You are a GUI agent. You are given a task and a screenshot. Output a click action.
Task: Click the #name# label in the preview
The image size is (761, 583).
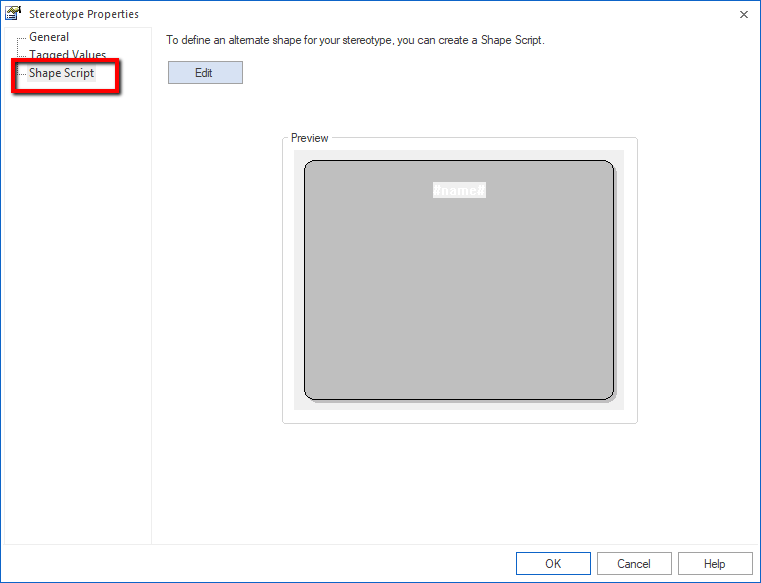click(x=459, y=190)
